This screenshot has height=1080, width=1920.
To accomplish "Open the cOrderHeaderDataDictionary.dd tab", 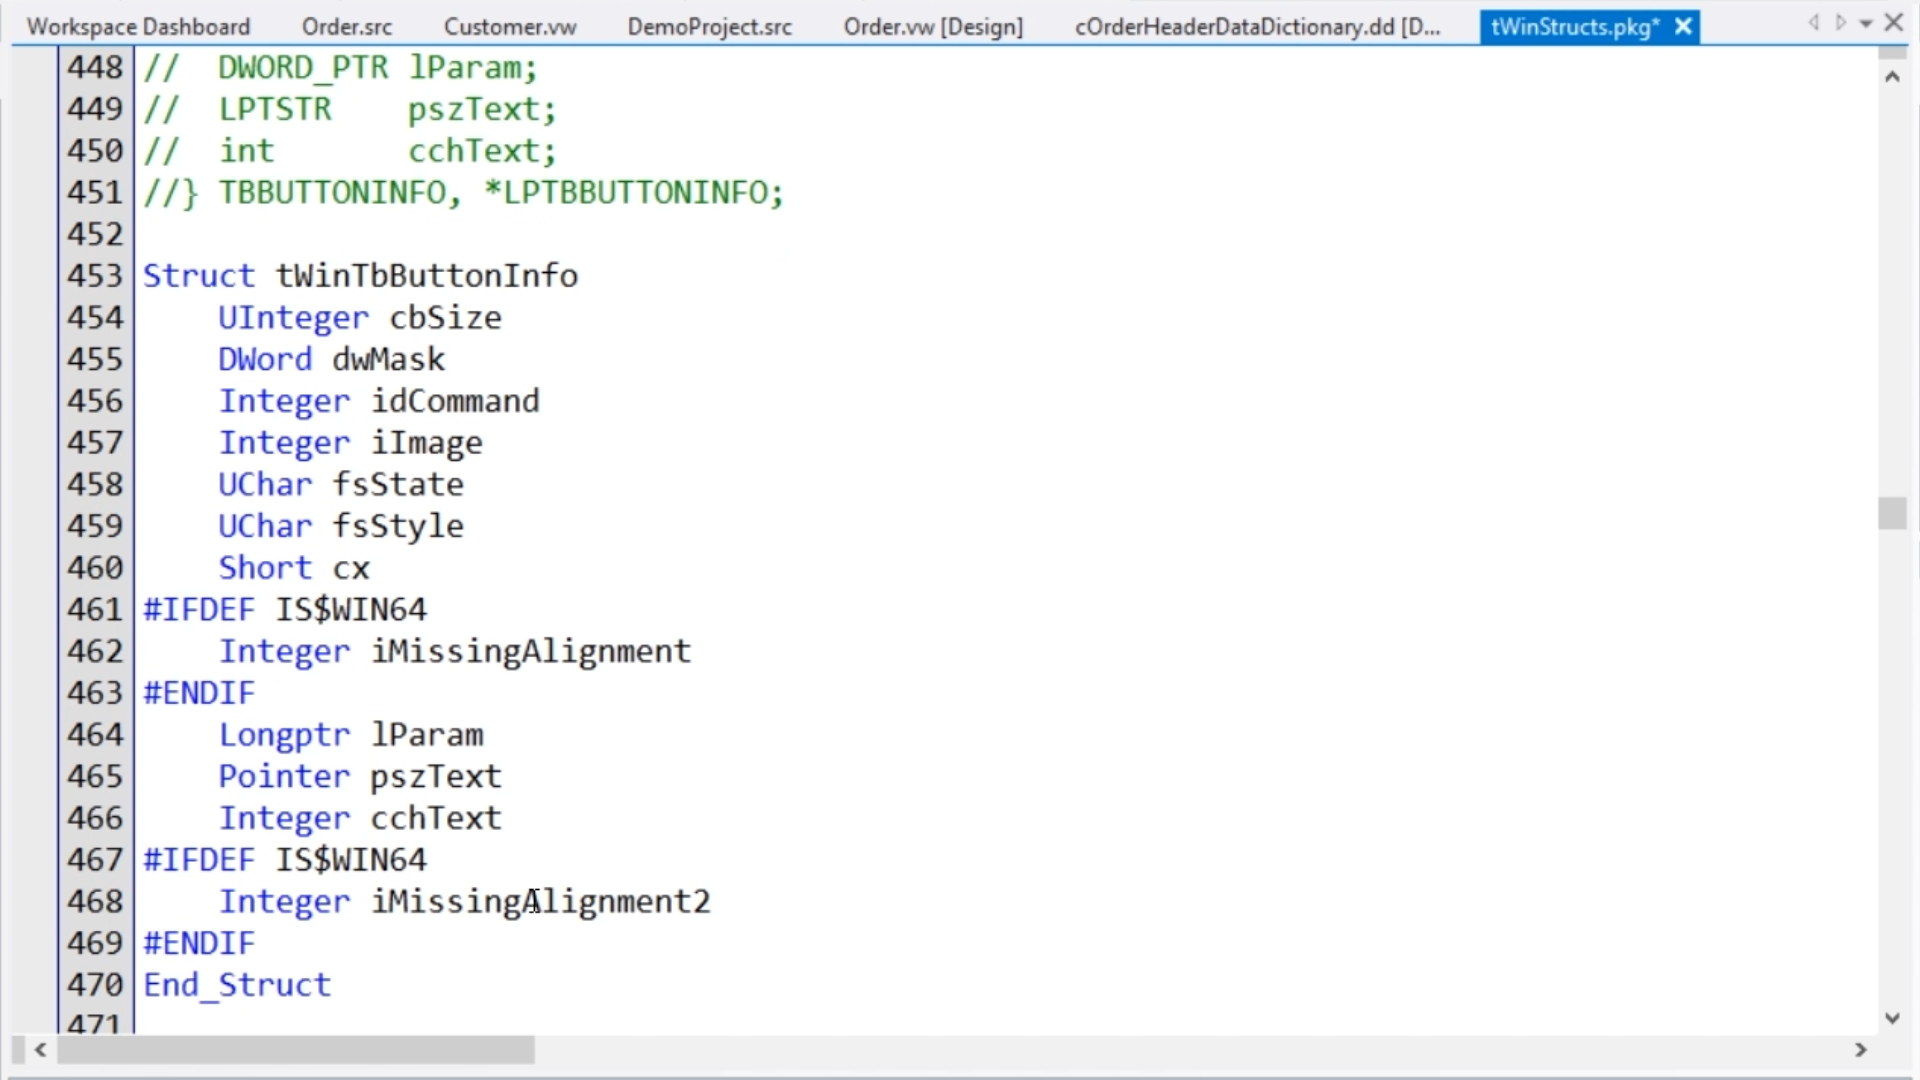I will [x=1257, y=27].
